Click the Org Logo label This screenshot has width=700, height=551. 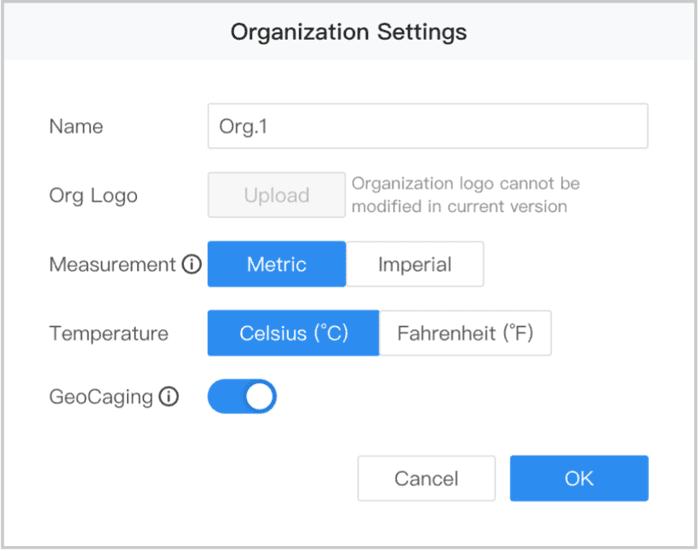tap(93, 195)
